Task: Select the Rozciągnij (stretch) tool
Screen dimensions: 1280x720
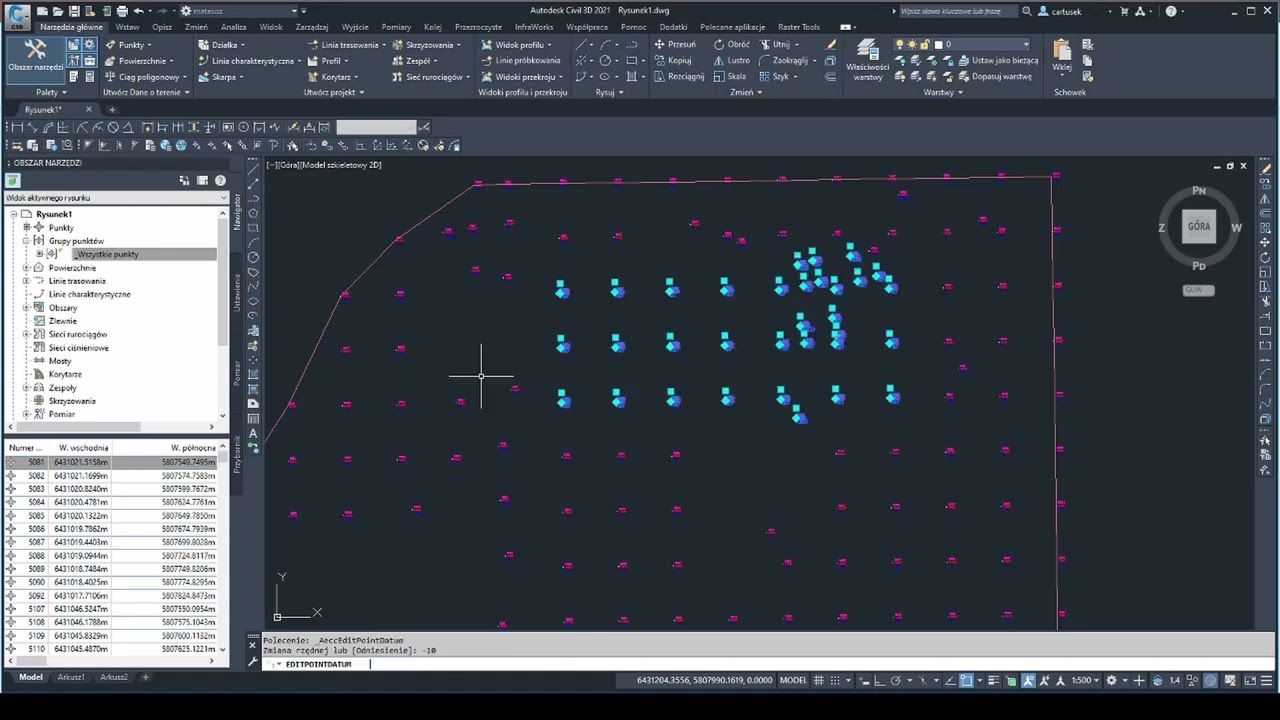Action: tap(679, 77)
